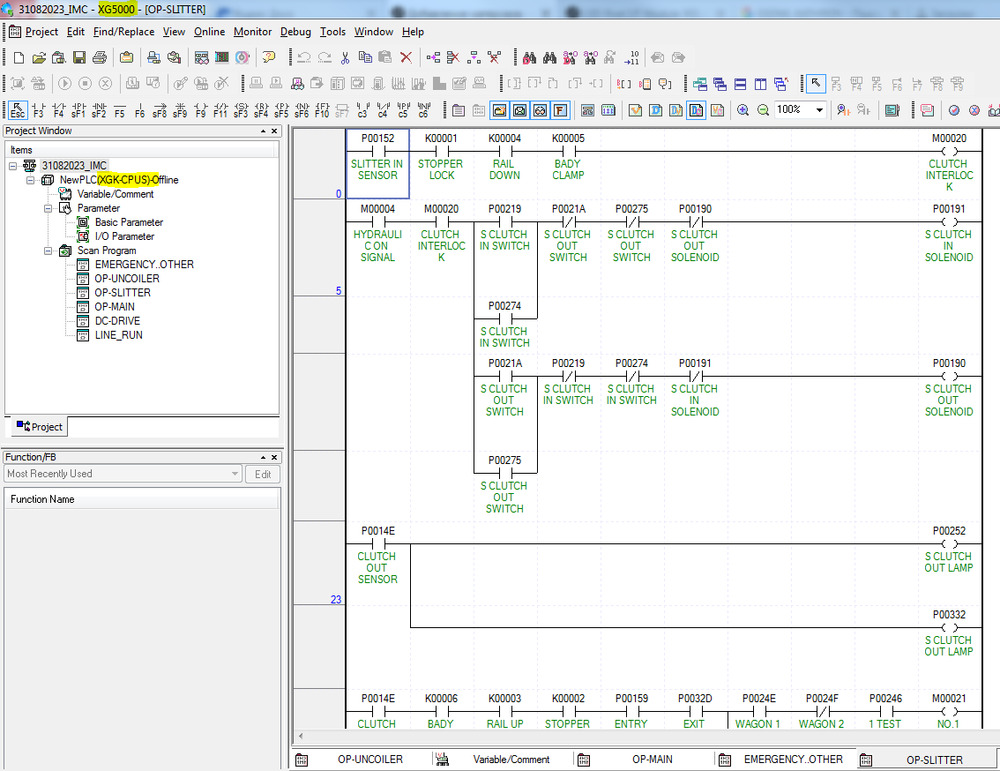Click the red Delete X icon
Image resolution: width=1000 pixels, height=771 pixels.
406,58
